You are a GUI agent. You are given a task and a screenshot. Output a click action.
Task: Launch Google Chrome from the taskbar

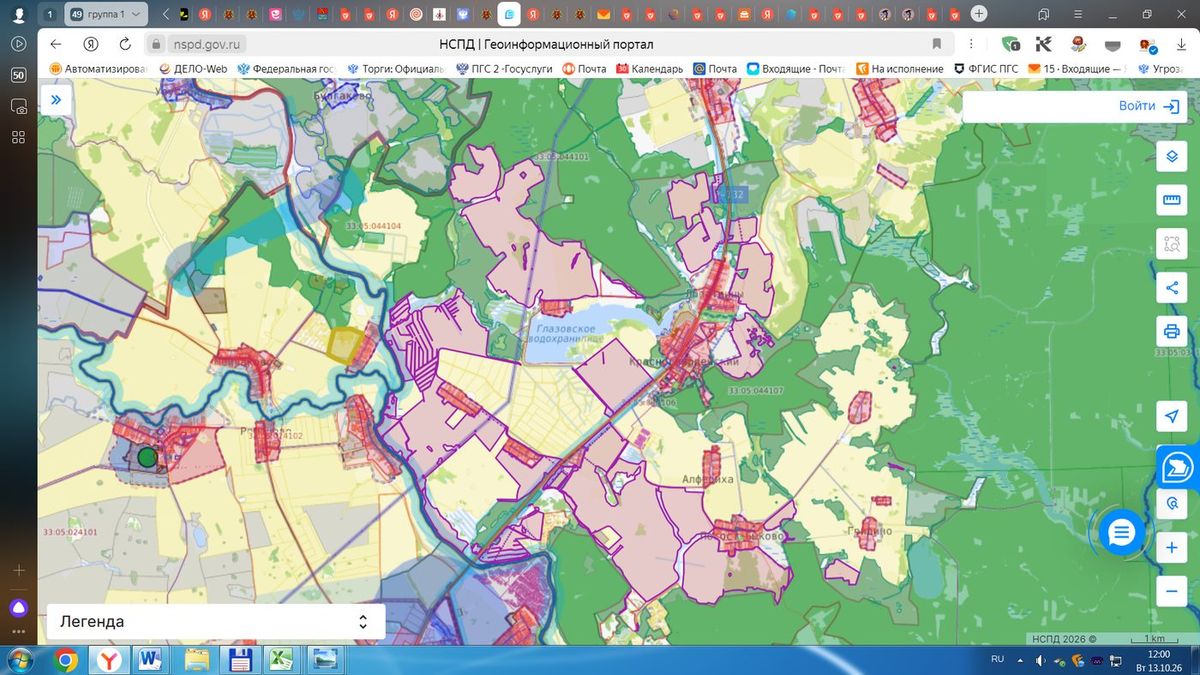click(67, 660)
